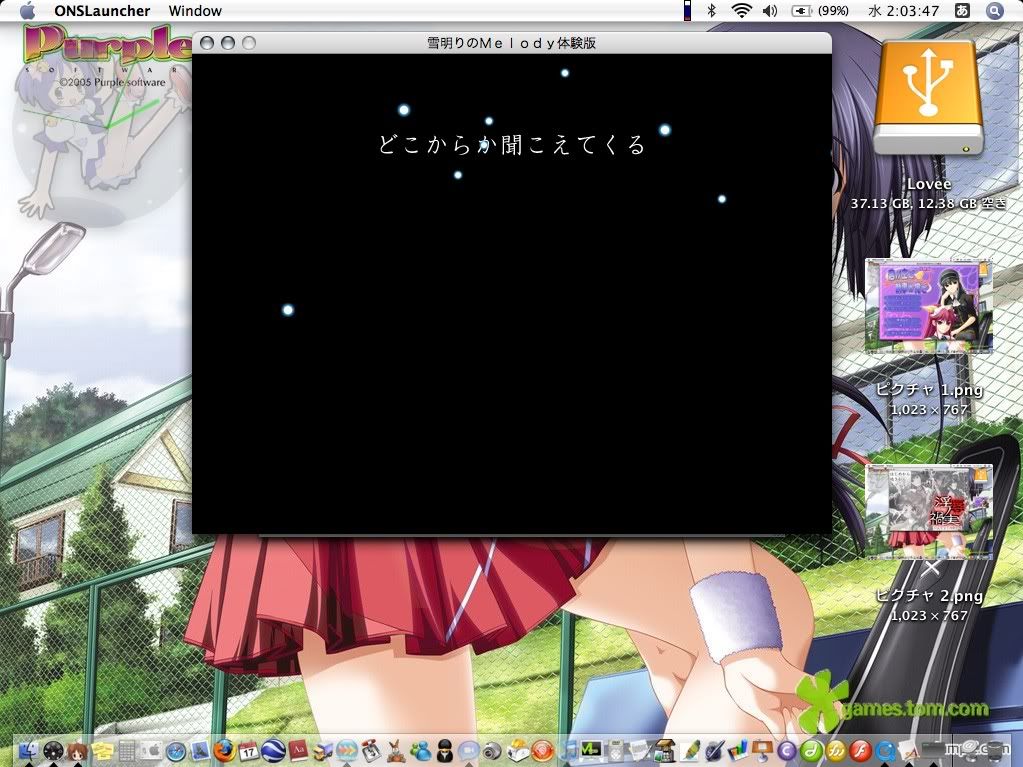The width and height of the screenshot is (1023, 767).
Task: Open Adium-style spy icon in Dock
Action: tap(445, 751)
